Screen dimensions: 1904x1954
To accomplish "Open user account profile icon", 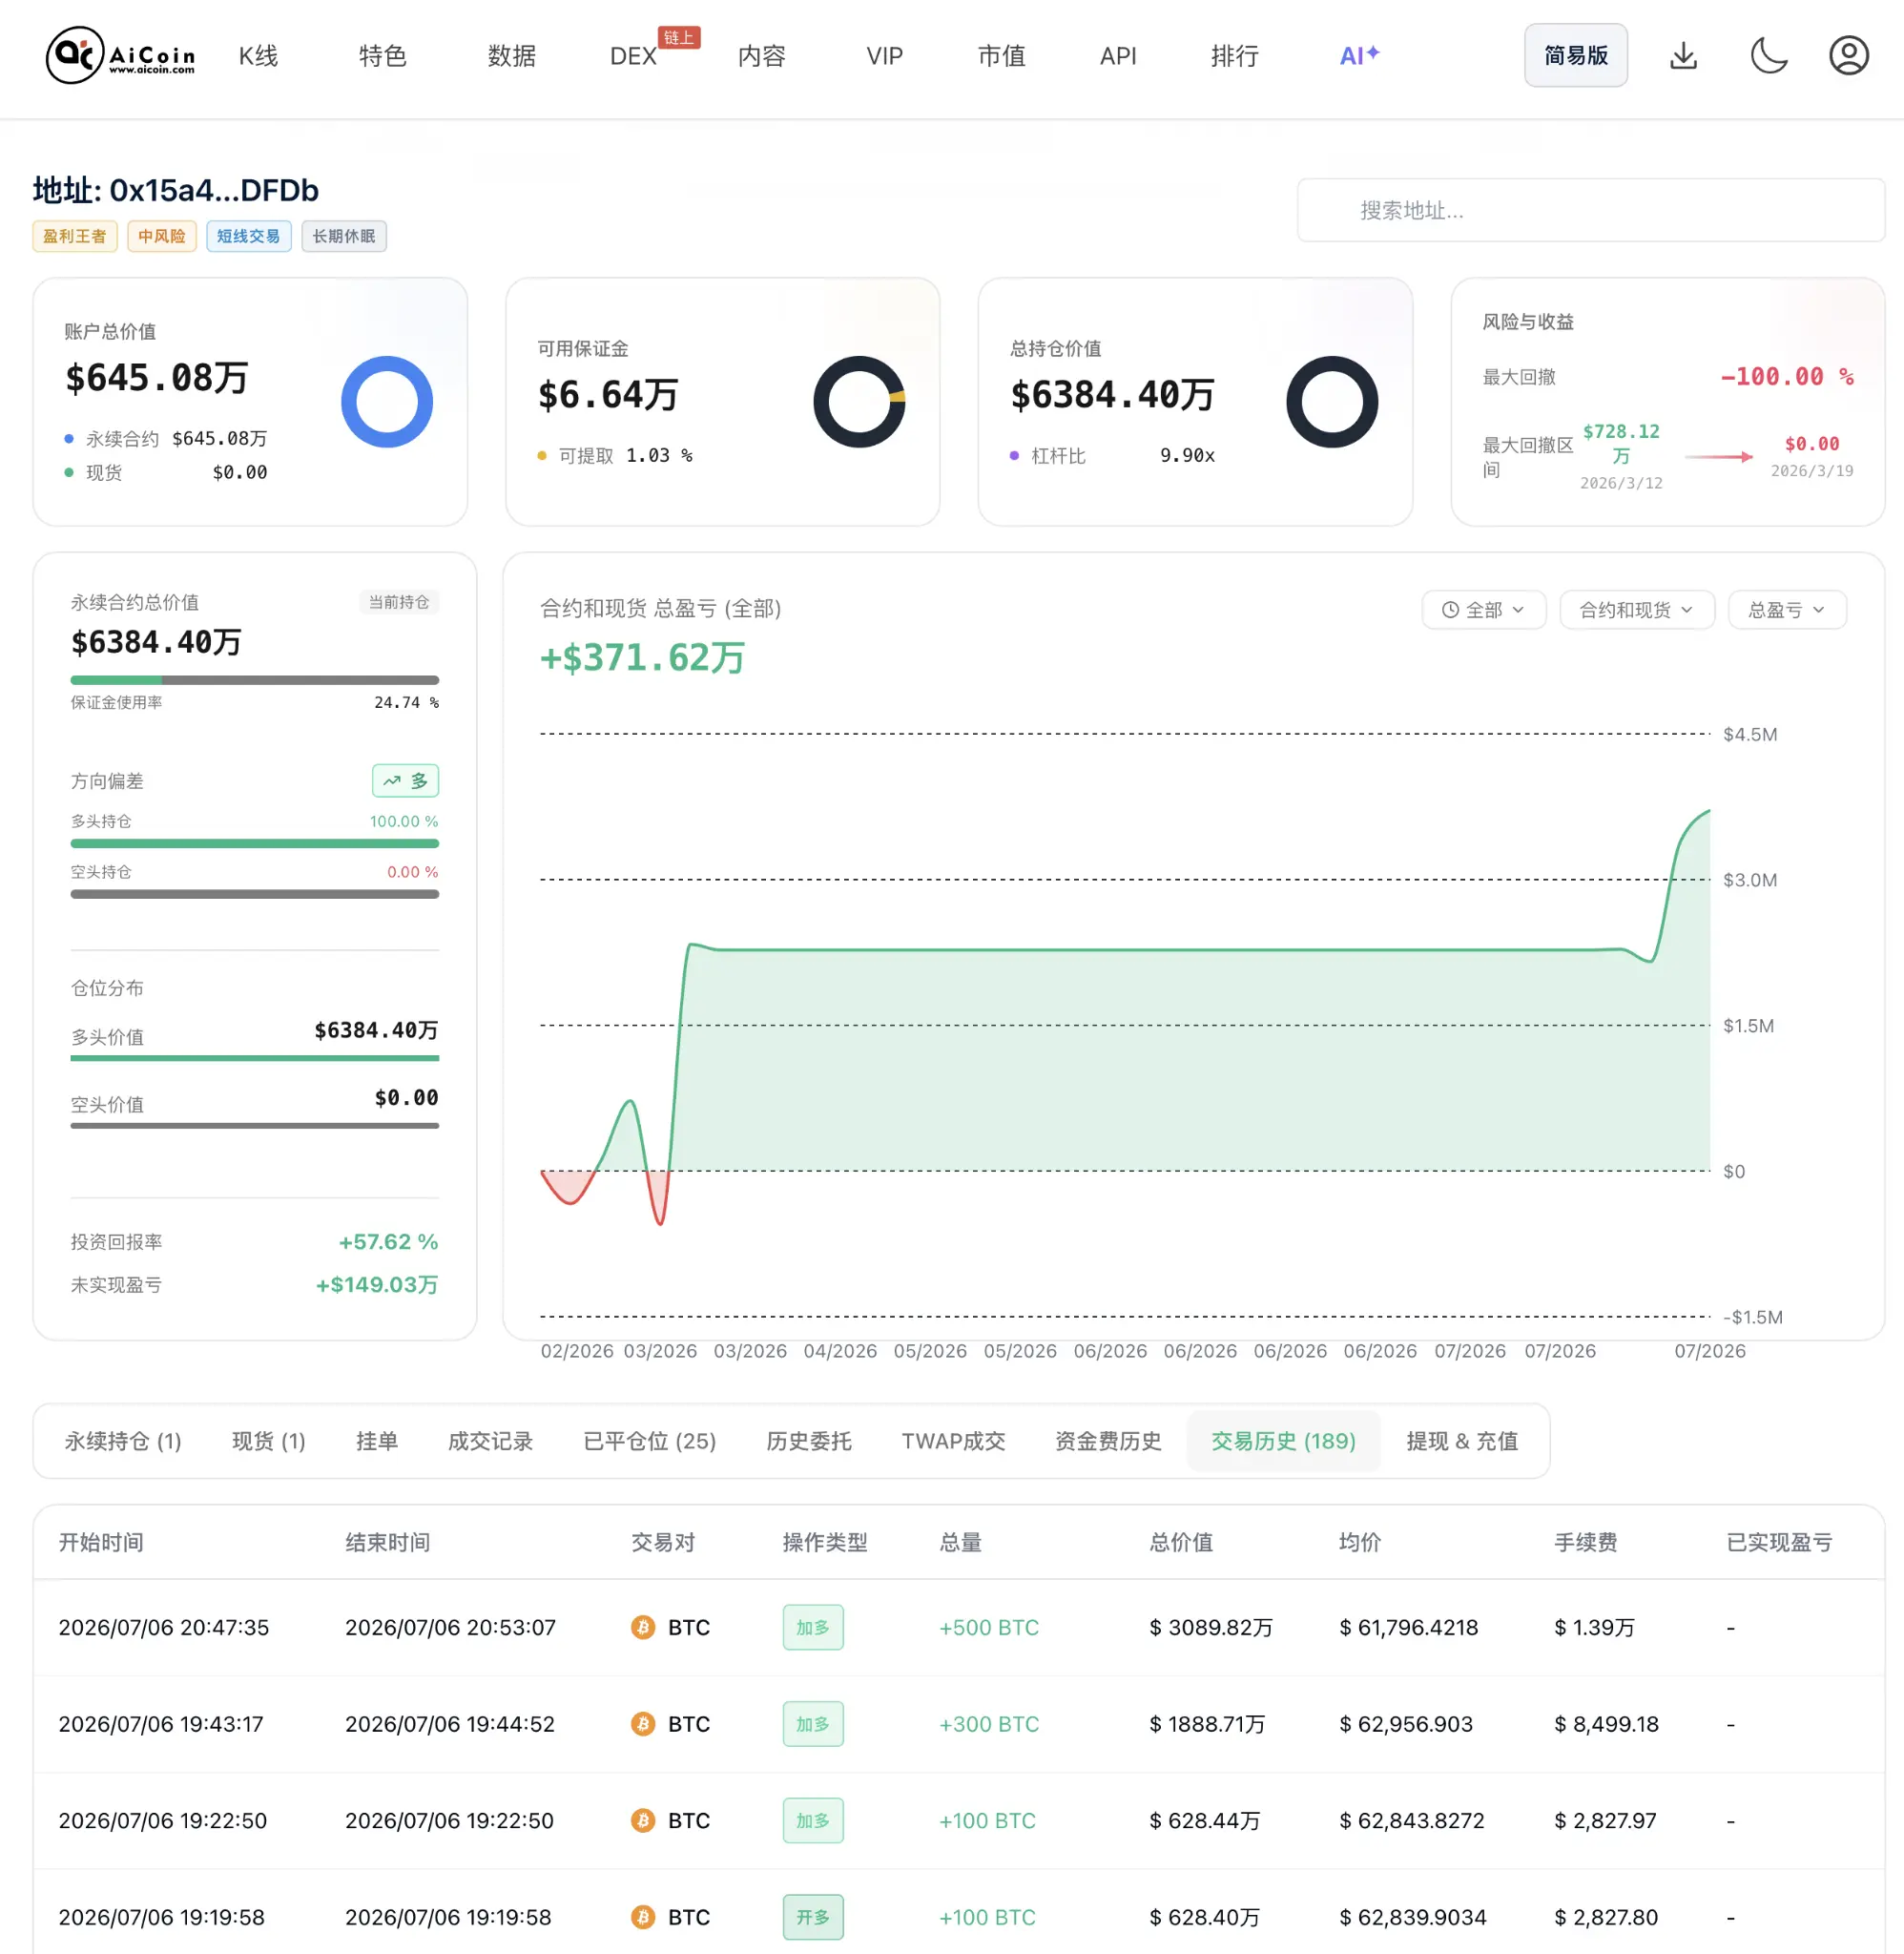I will [x=1848, y=55].
